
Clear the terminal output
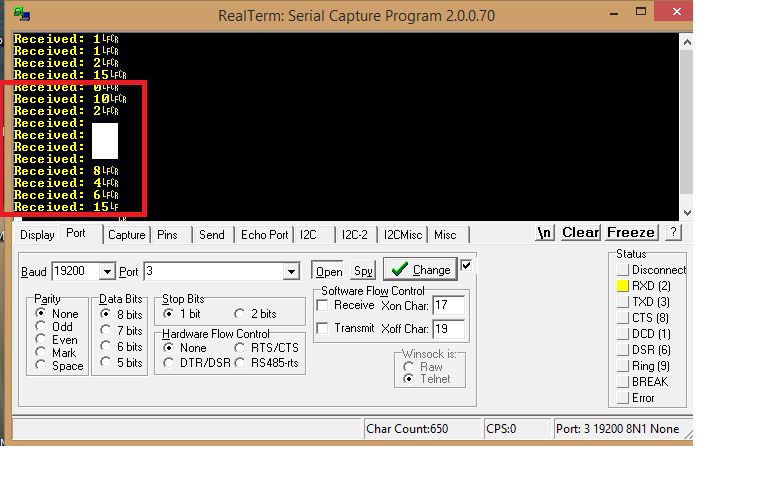click(581, 232)
